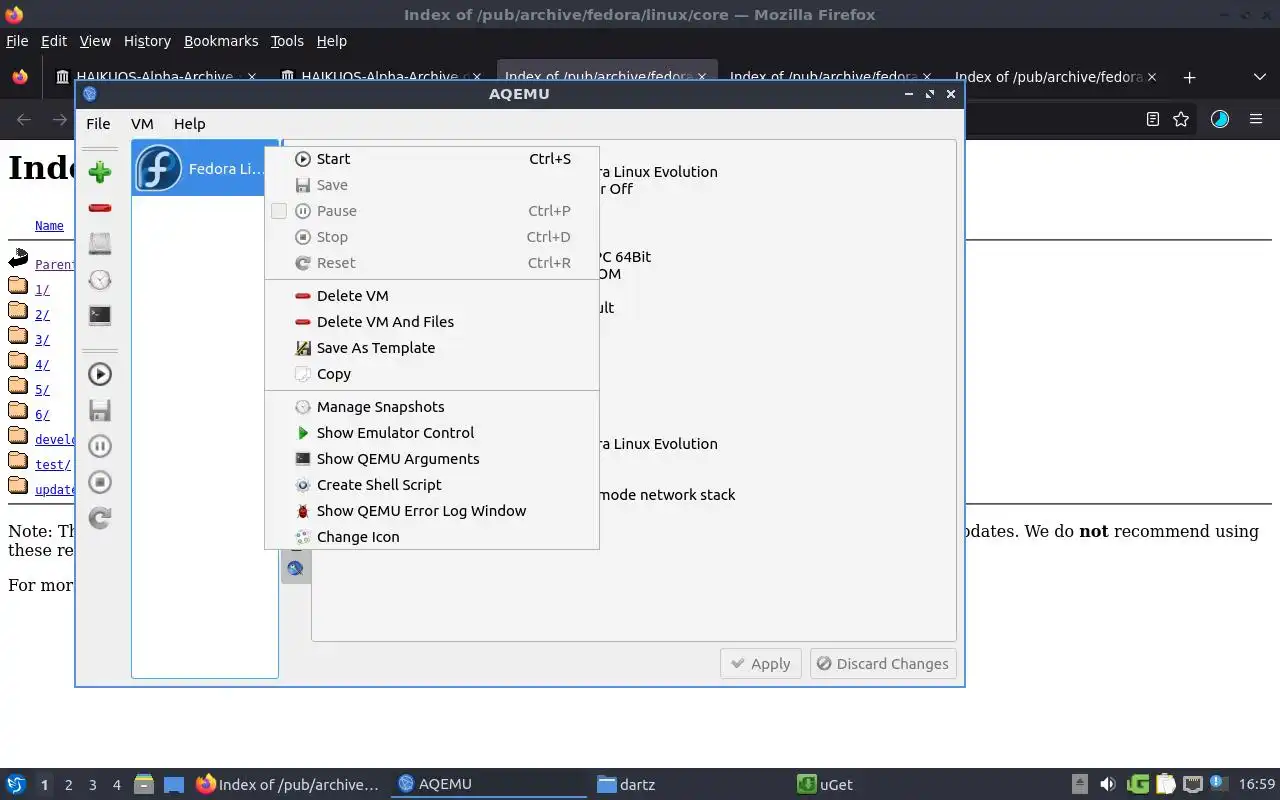Viewport: 1280px width, 800px height.
Task: Sort listing by Name column link
Action: pyautogui.click(x=49, y=226)
